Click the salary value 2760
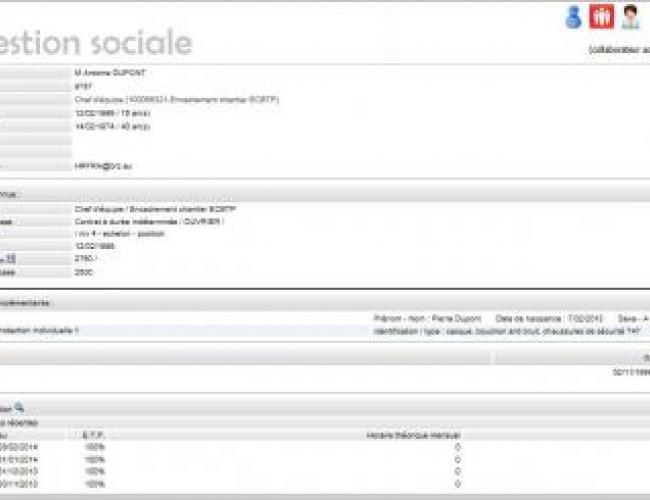The width and height of the screenshot is (650, 500). click(x=84, y=259)
